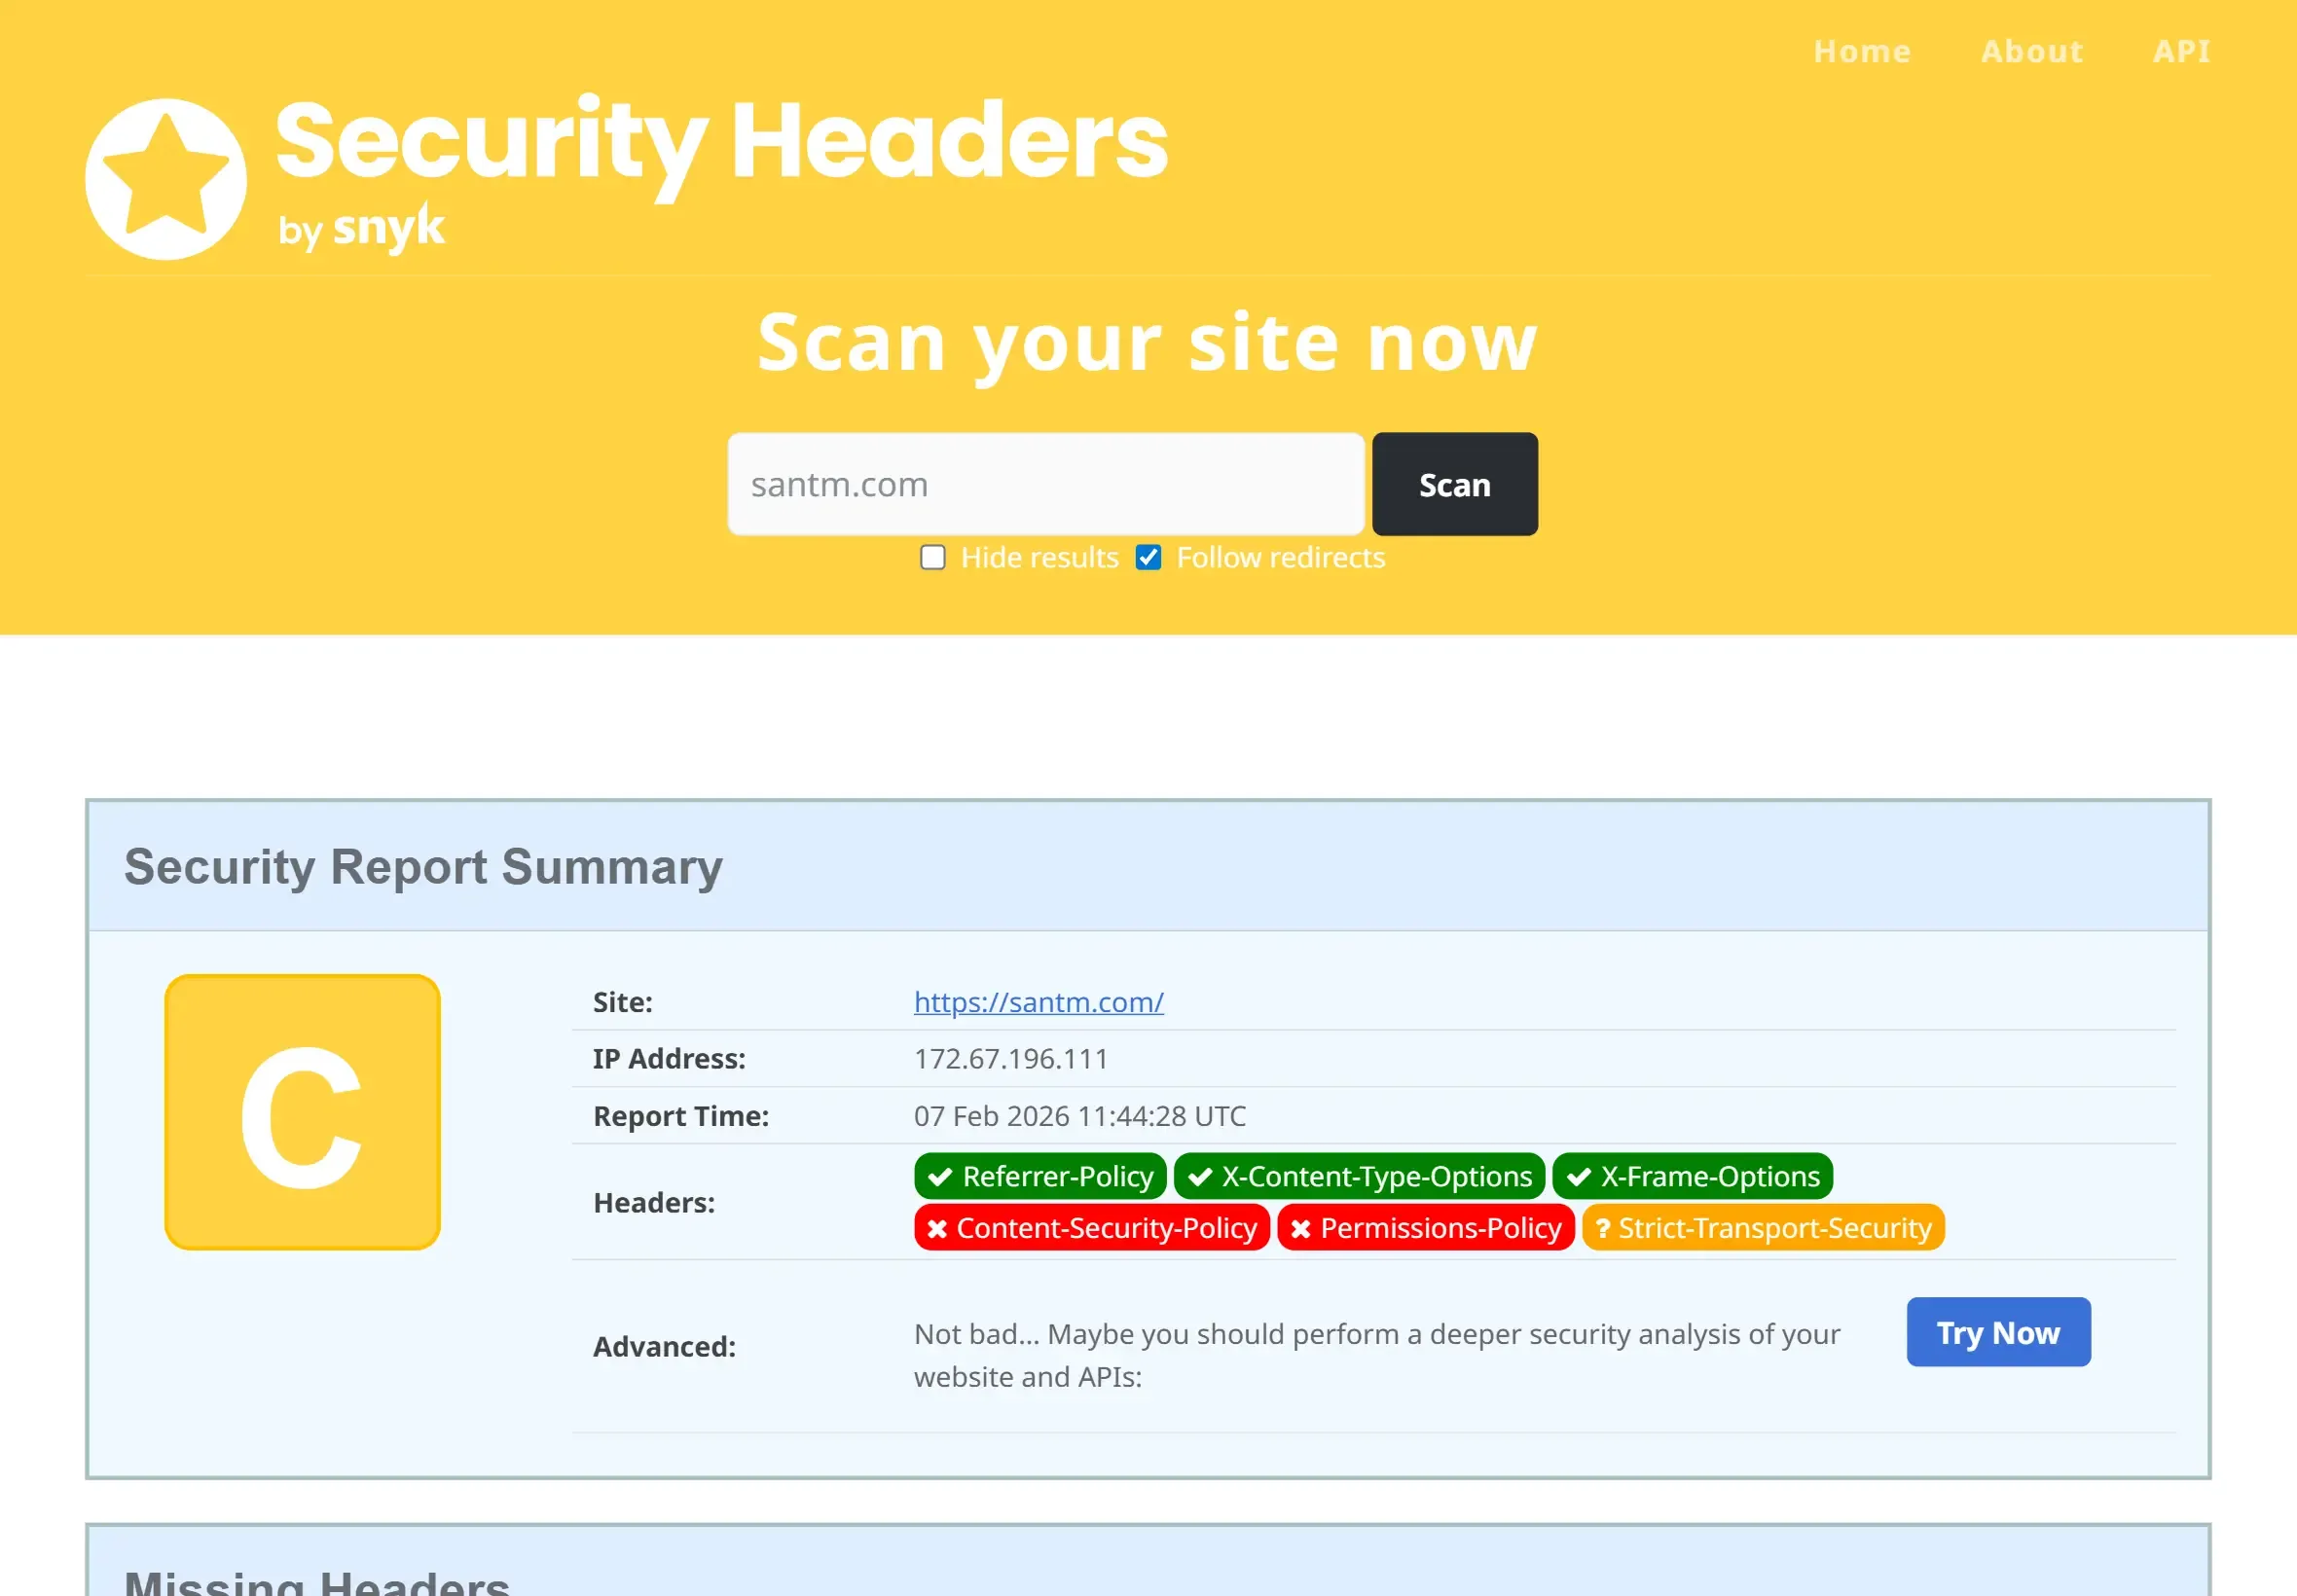The width and height of the screenshot is (2297, 1596).
Task: Open the API menu link
Action: [x=2181, y=51]
